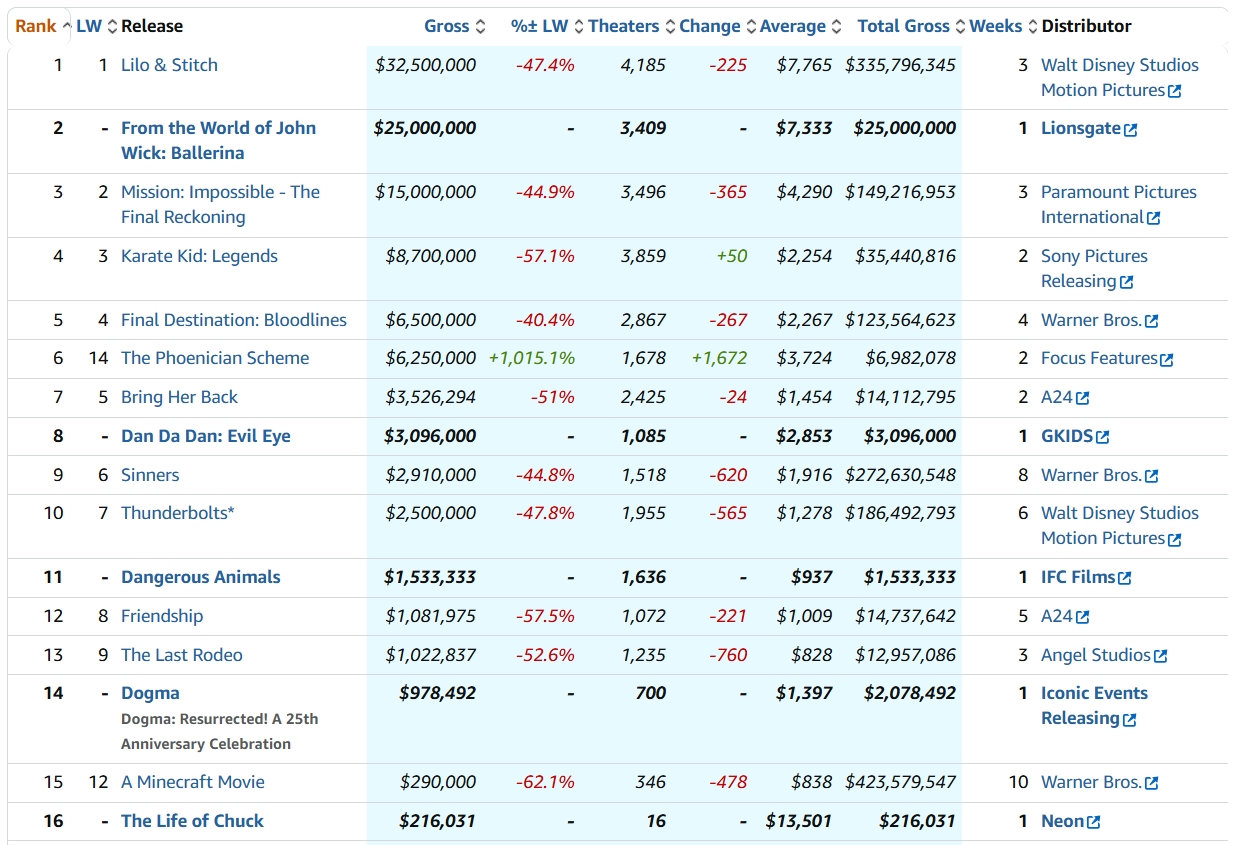Open Paramount Pictures International external link icon
Screen dimensions: 1233x845
point(1154,218)
